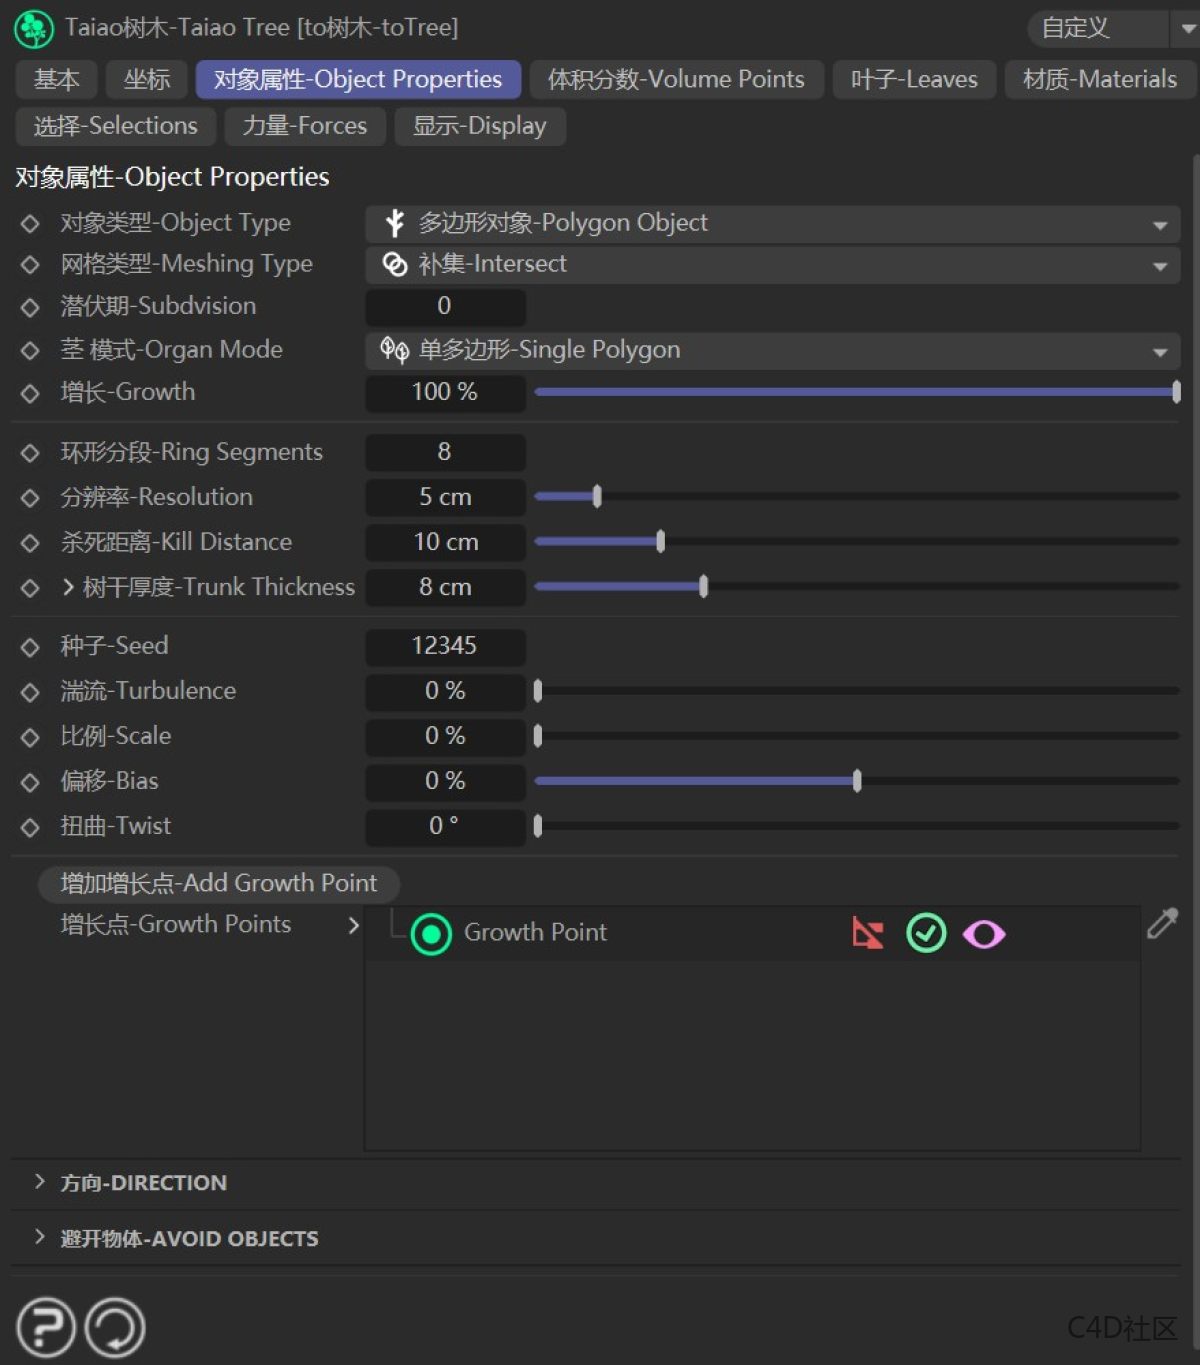Screen dimensions: 1200x1365
Task: Expand the AVOID OBJECTS section
Action: (39, 1238)
